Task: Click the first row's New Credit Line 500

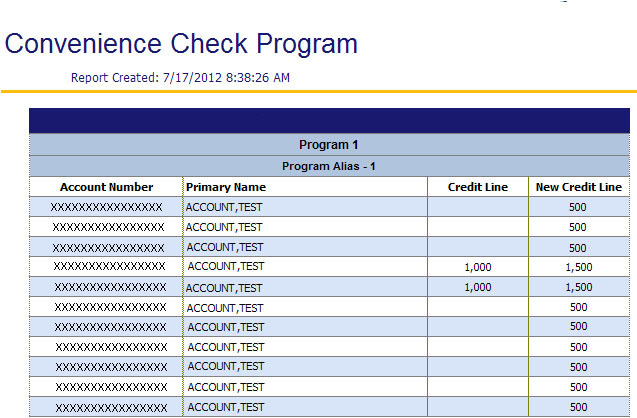Action: pos(578,207)
